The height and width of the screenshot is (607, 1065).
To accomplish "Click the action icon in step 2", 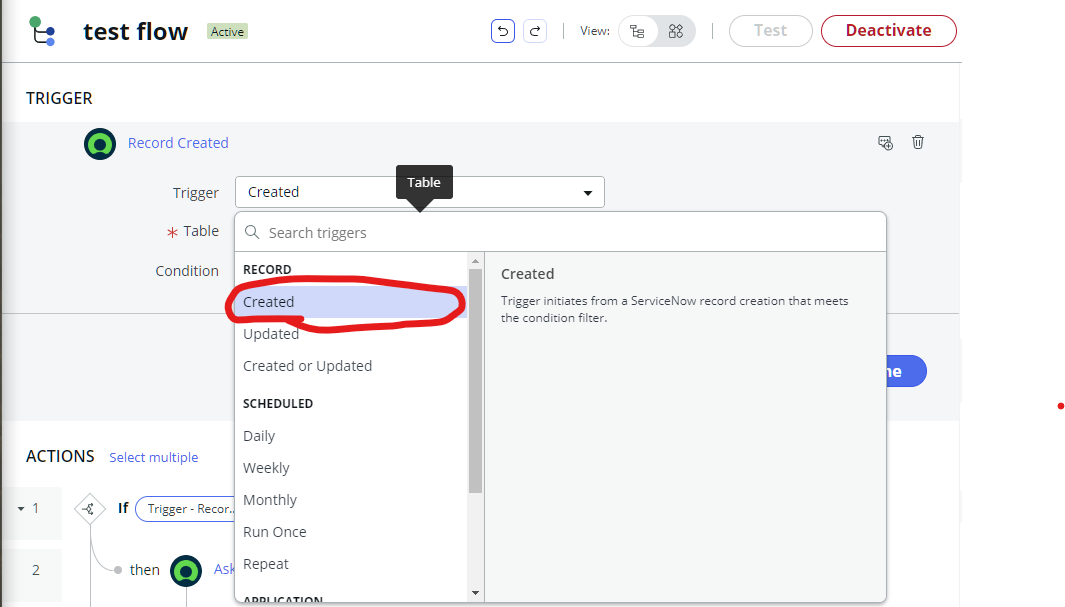I will click(186, 571).
